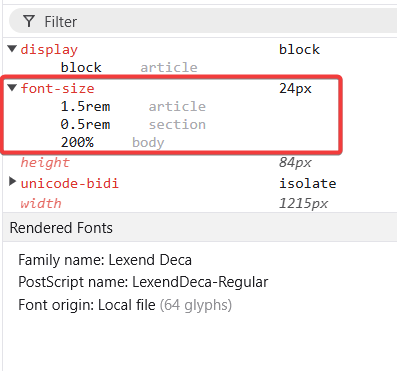Viewport: 397px width, 371px height.
Task: Open body selector link for 200%
Action: click(x=148, y=143)
